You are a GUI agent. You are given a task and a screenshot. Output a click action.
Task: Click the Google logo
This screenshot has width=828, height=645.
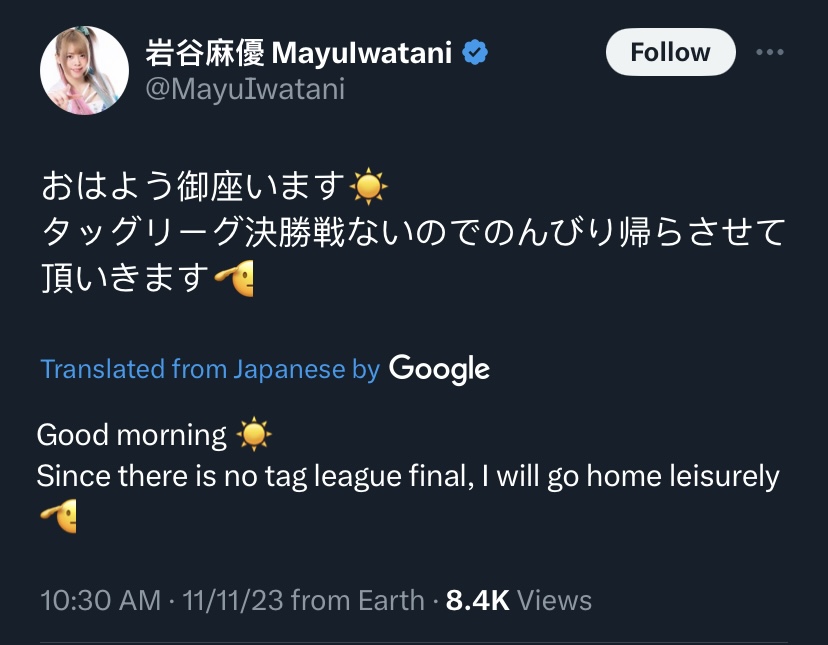click(x=439, y=369)
